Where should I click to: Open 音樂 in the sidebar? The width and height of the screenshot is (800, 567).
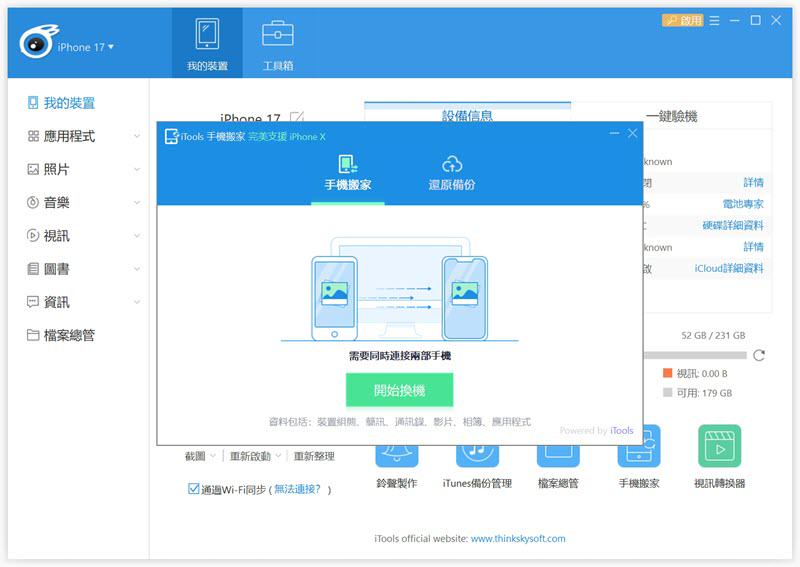56,203
